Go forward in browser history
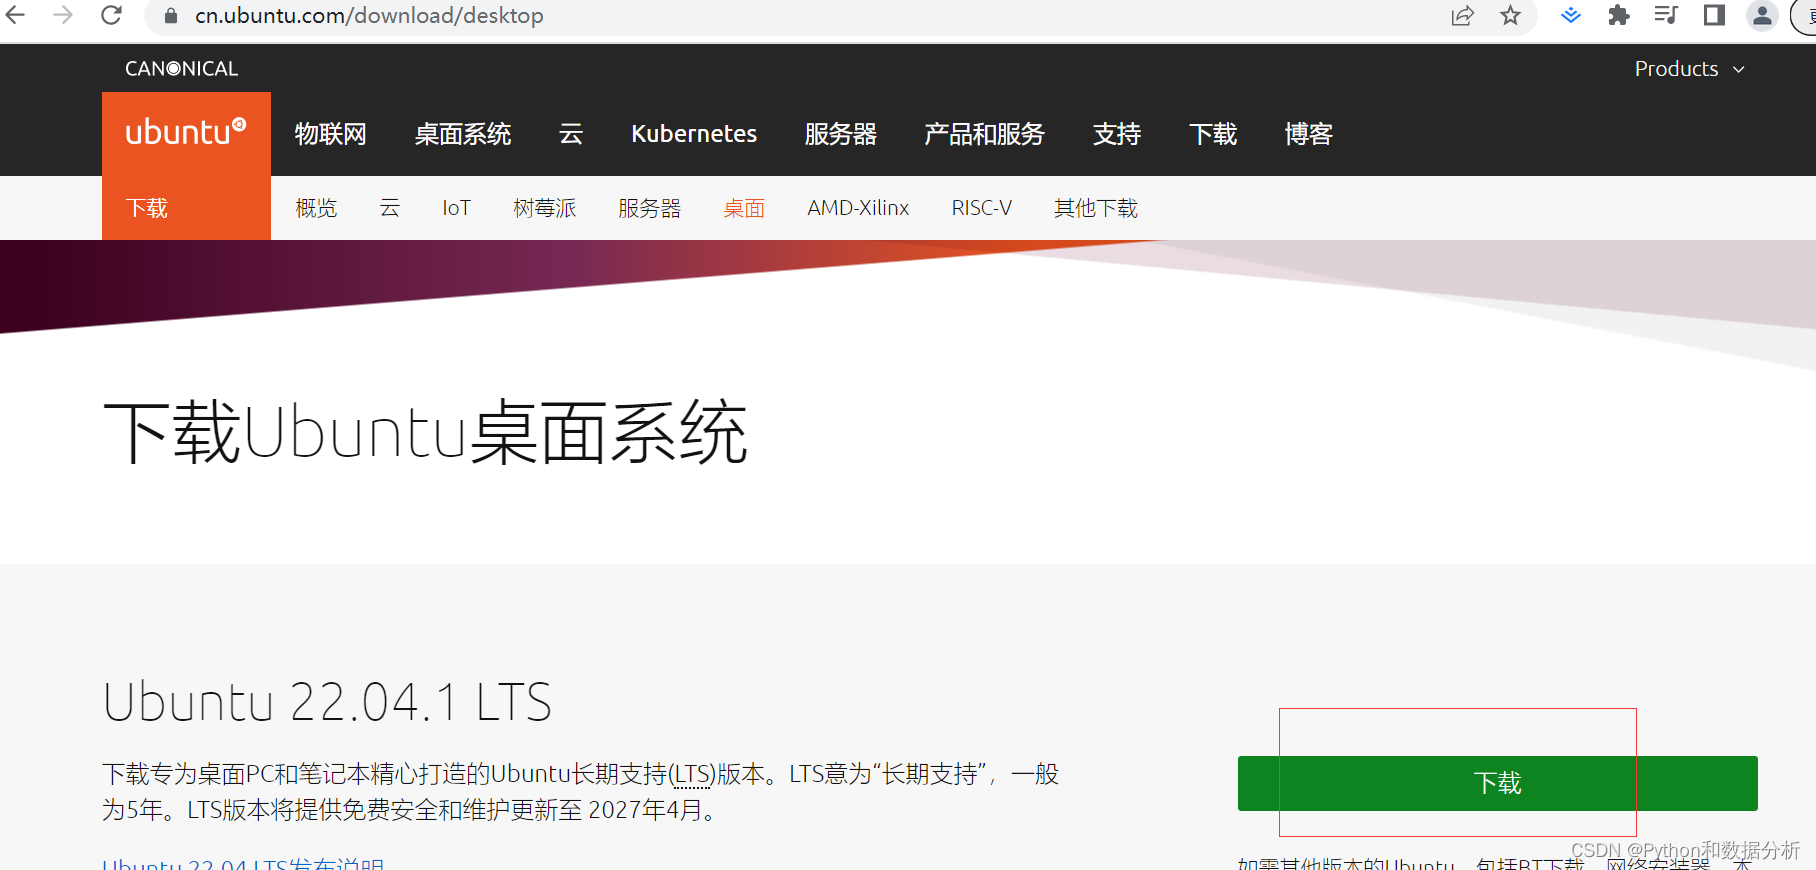 tap(63, 15)
